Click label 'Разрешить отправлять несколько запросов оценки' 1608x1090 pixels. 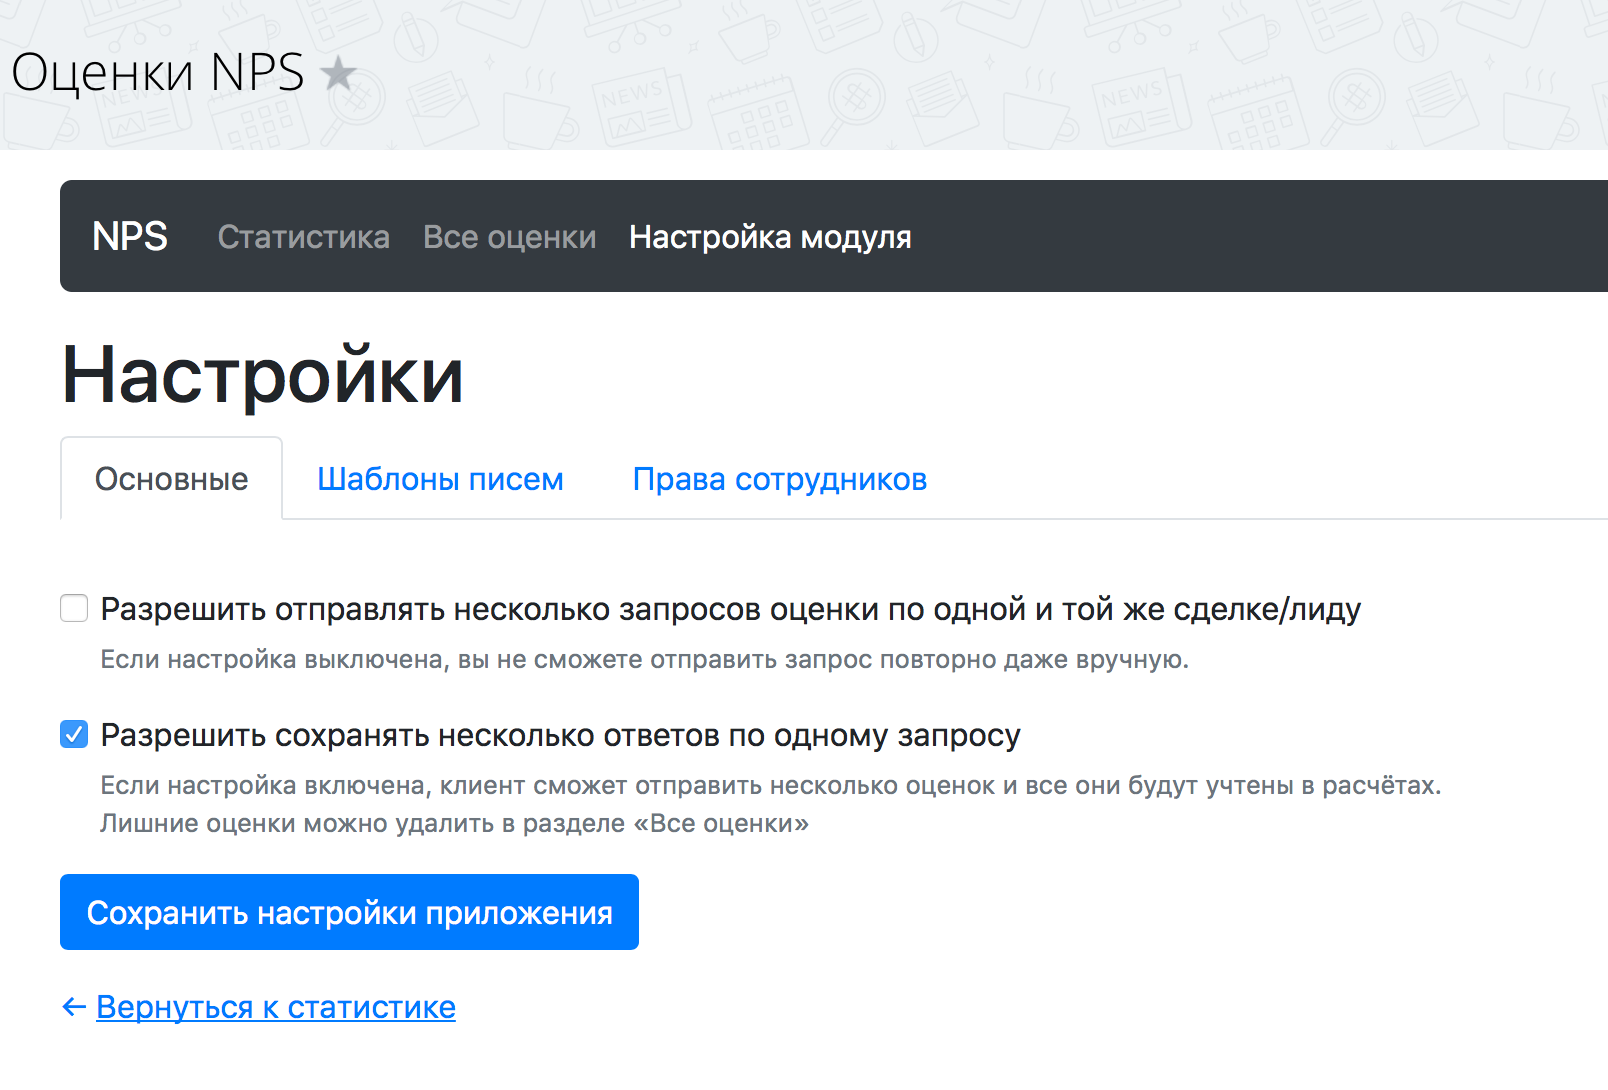click(730, 609)
